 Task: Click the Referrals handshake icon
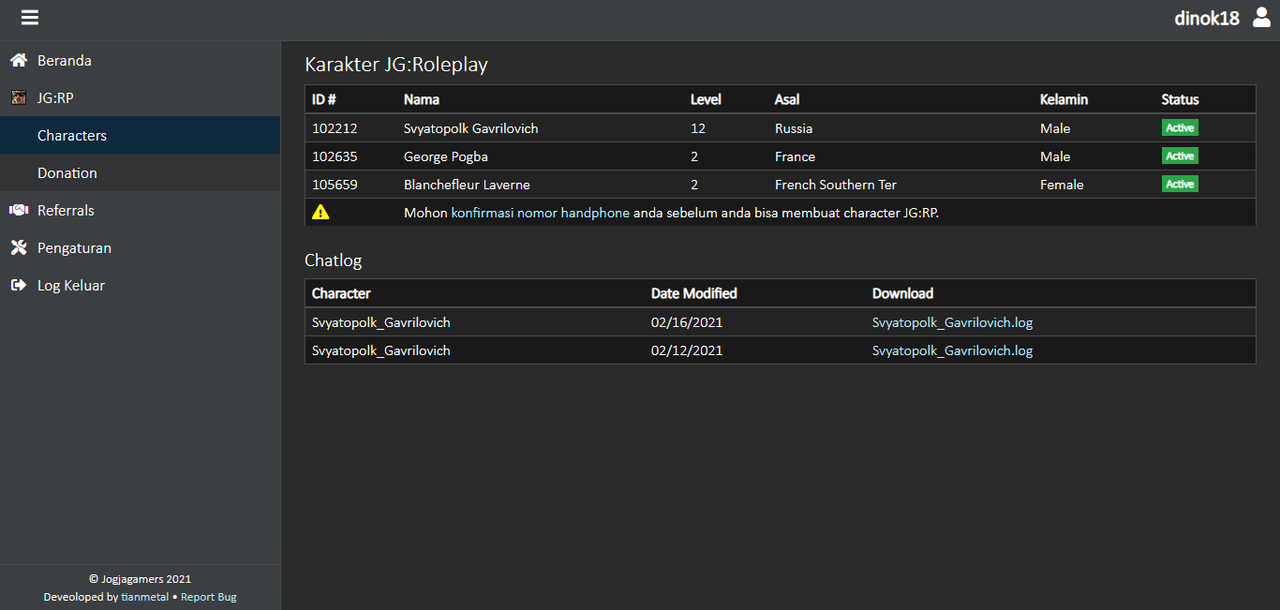[x=18, y=210]
